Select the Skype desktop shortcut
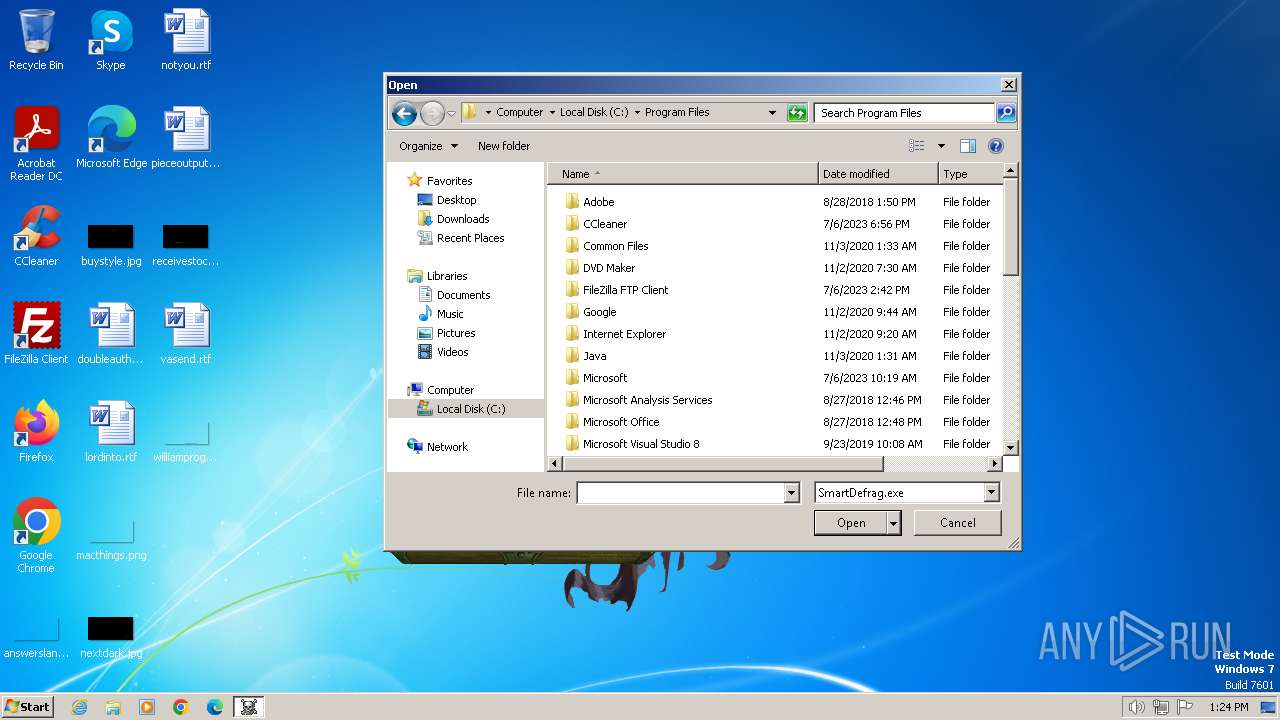Viewport: 1280px width, 720px height. pyautogui.click(x=111, y=40)
